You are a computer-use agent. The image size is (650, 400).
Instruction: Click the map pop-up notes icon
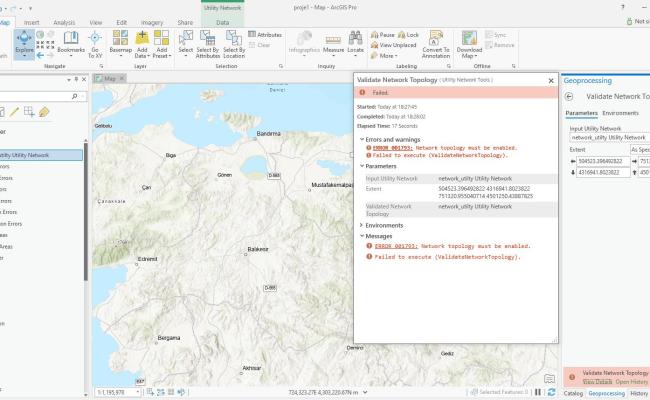click(549, 378)
